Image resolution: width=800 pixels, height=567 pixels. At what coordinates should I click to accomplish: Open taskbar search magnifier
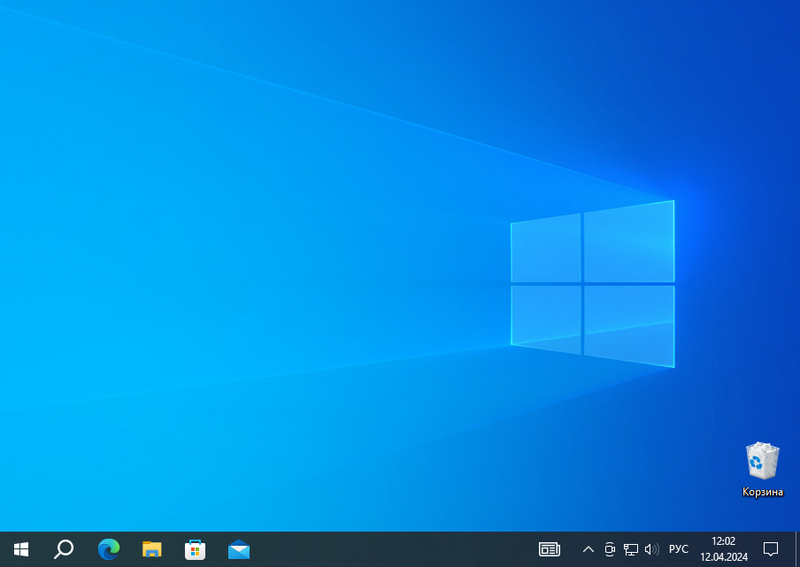pos(64,549)
